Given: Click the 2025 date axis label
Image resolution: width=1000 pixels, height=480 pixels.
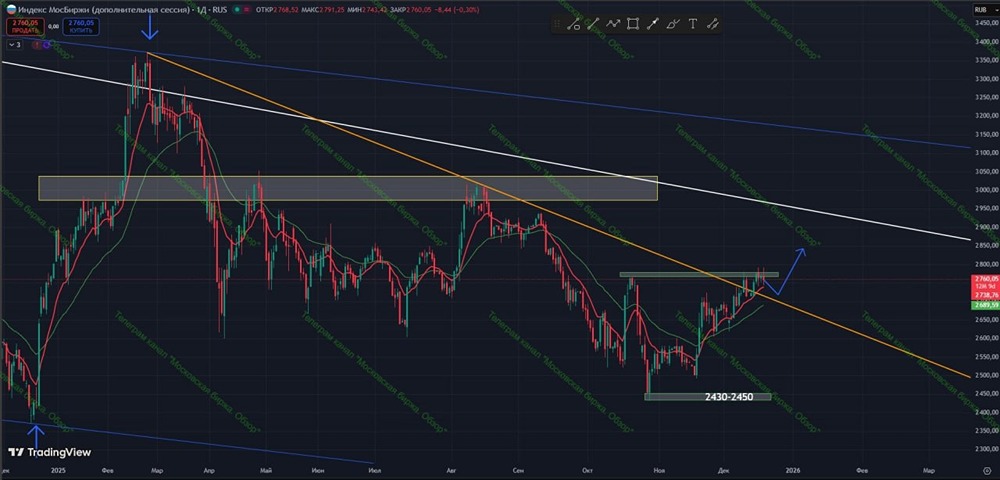Looking at the screenshot, I should point(59,470).
